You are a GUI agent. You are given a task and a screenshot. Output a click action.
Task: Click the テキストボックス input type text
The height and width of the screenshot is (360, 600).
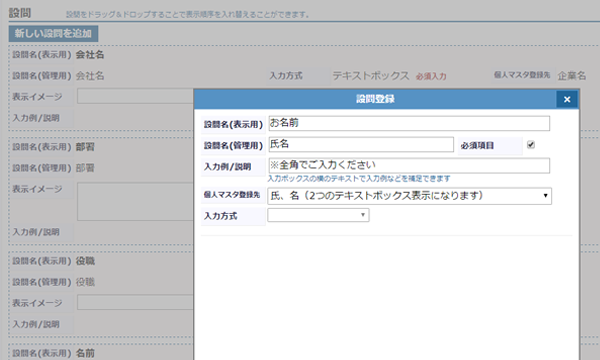371,76
